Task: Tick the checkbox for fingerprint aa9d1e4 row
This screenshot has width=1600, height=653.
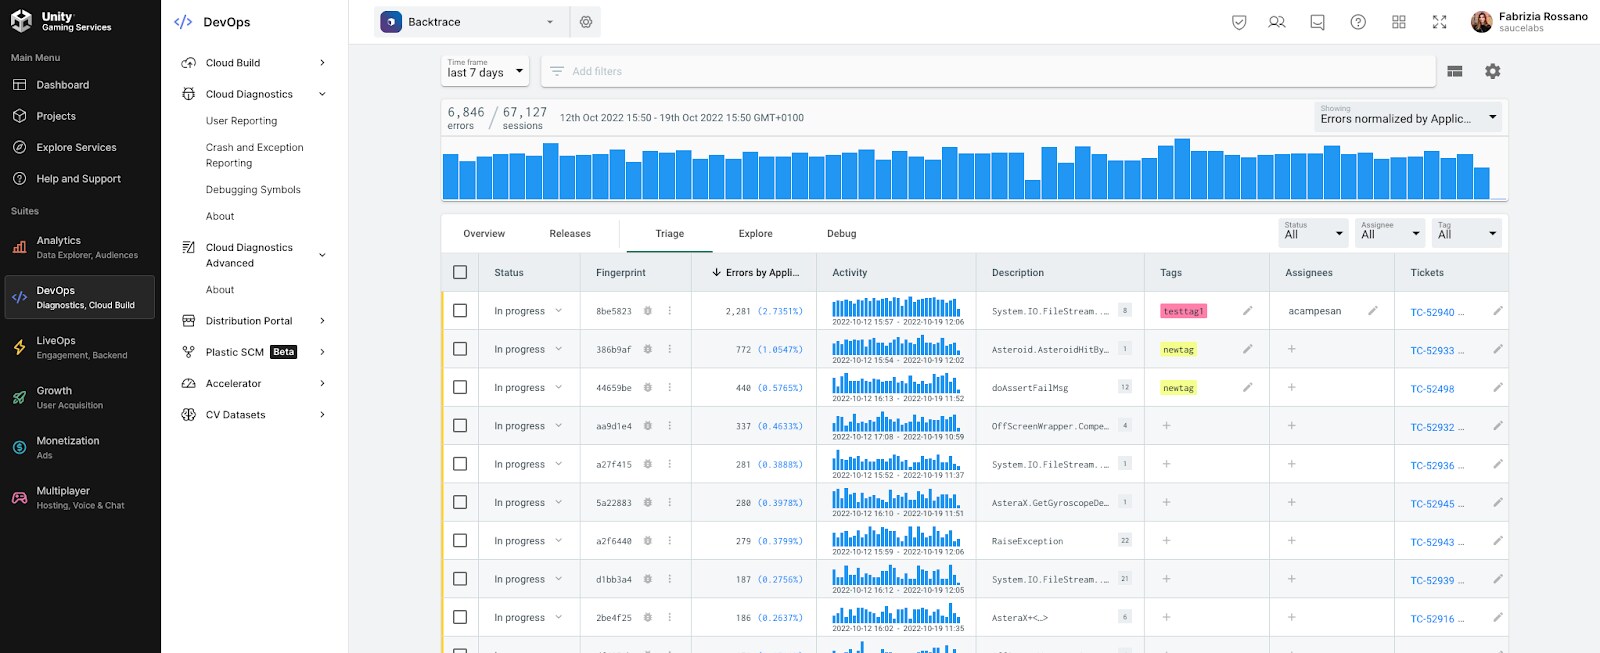Action: point(460,426)
